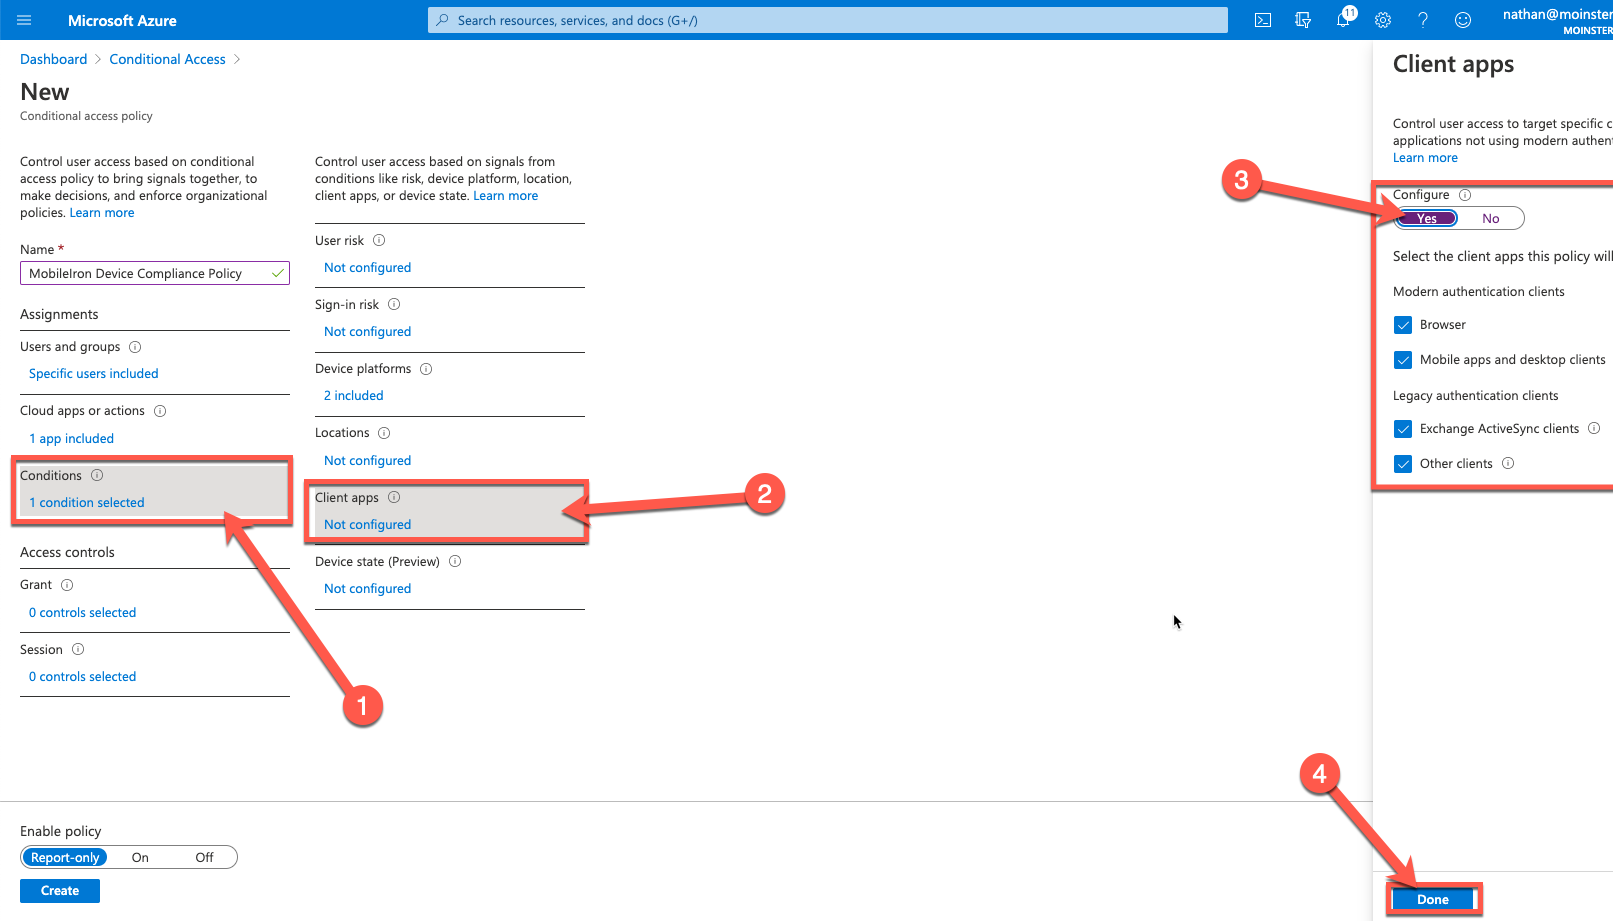Set the Configure toggle to No

[1491, 218]
